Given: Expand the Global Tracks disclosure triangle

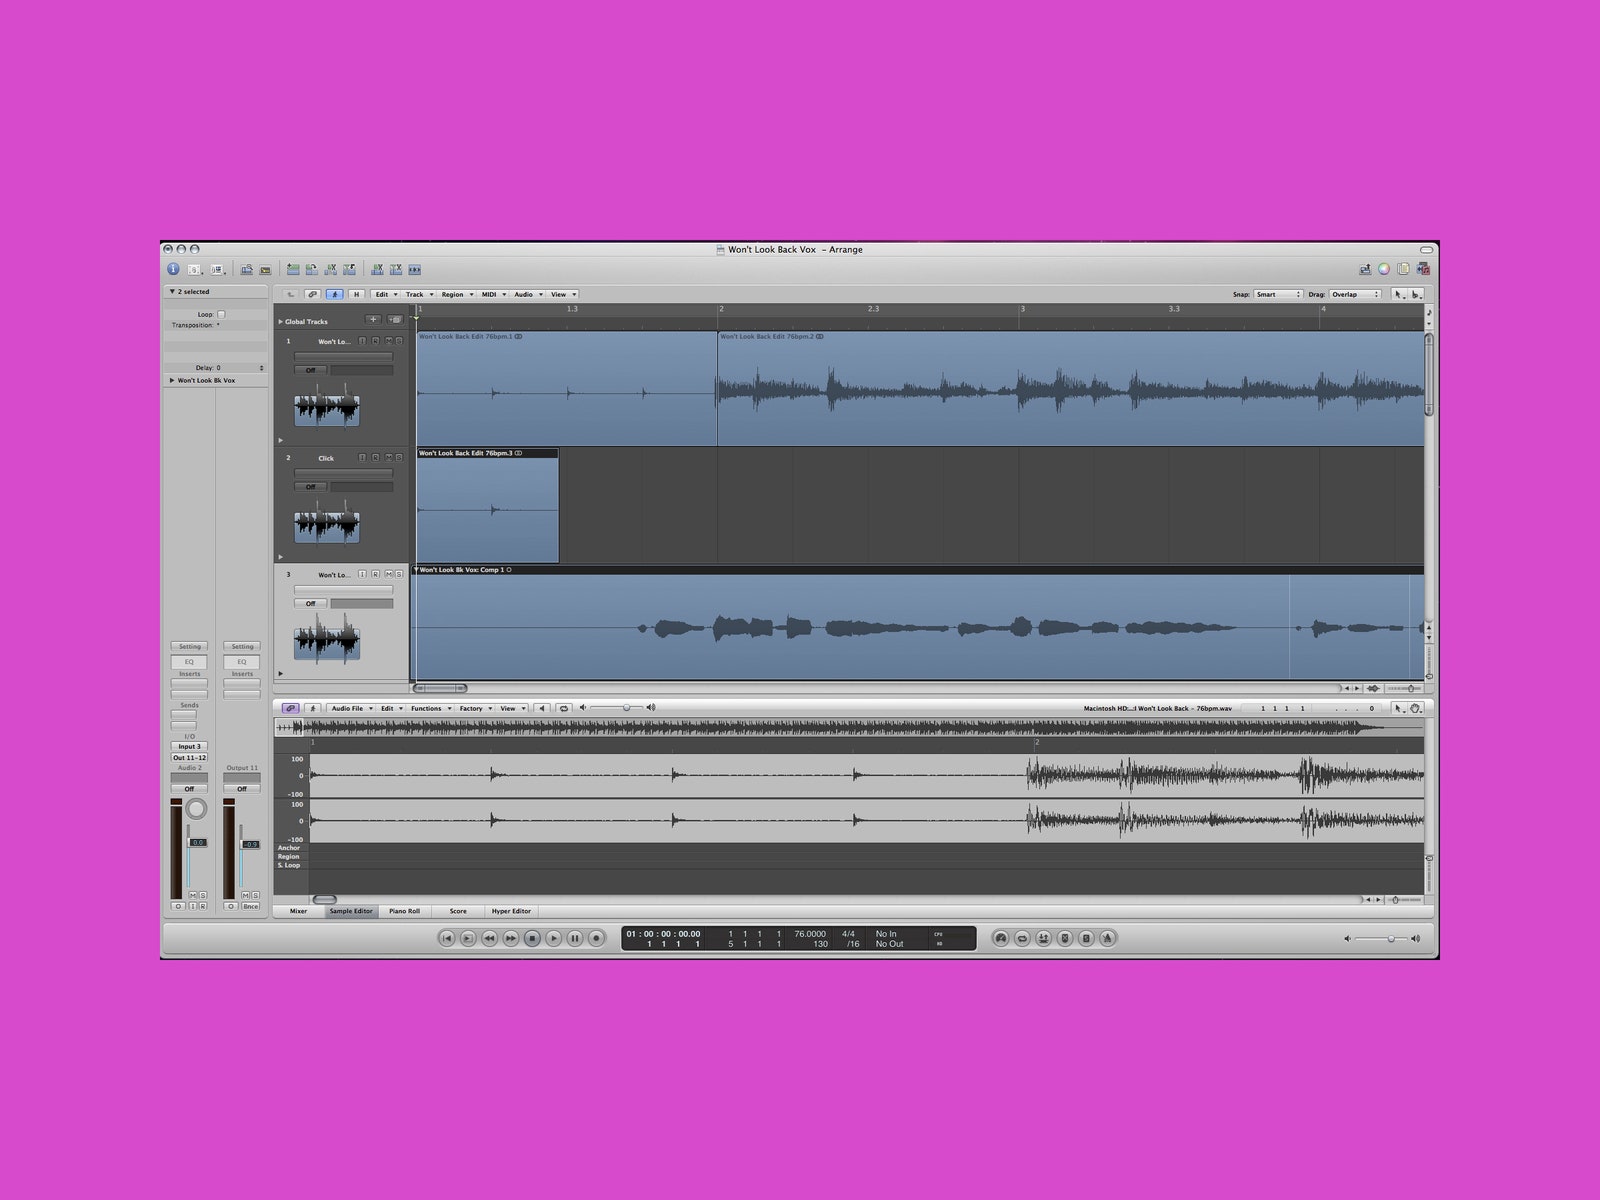Looking at the screenshot, I should click(280, 322).
